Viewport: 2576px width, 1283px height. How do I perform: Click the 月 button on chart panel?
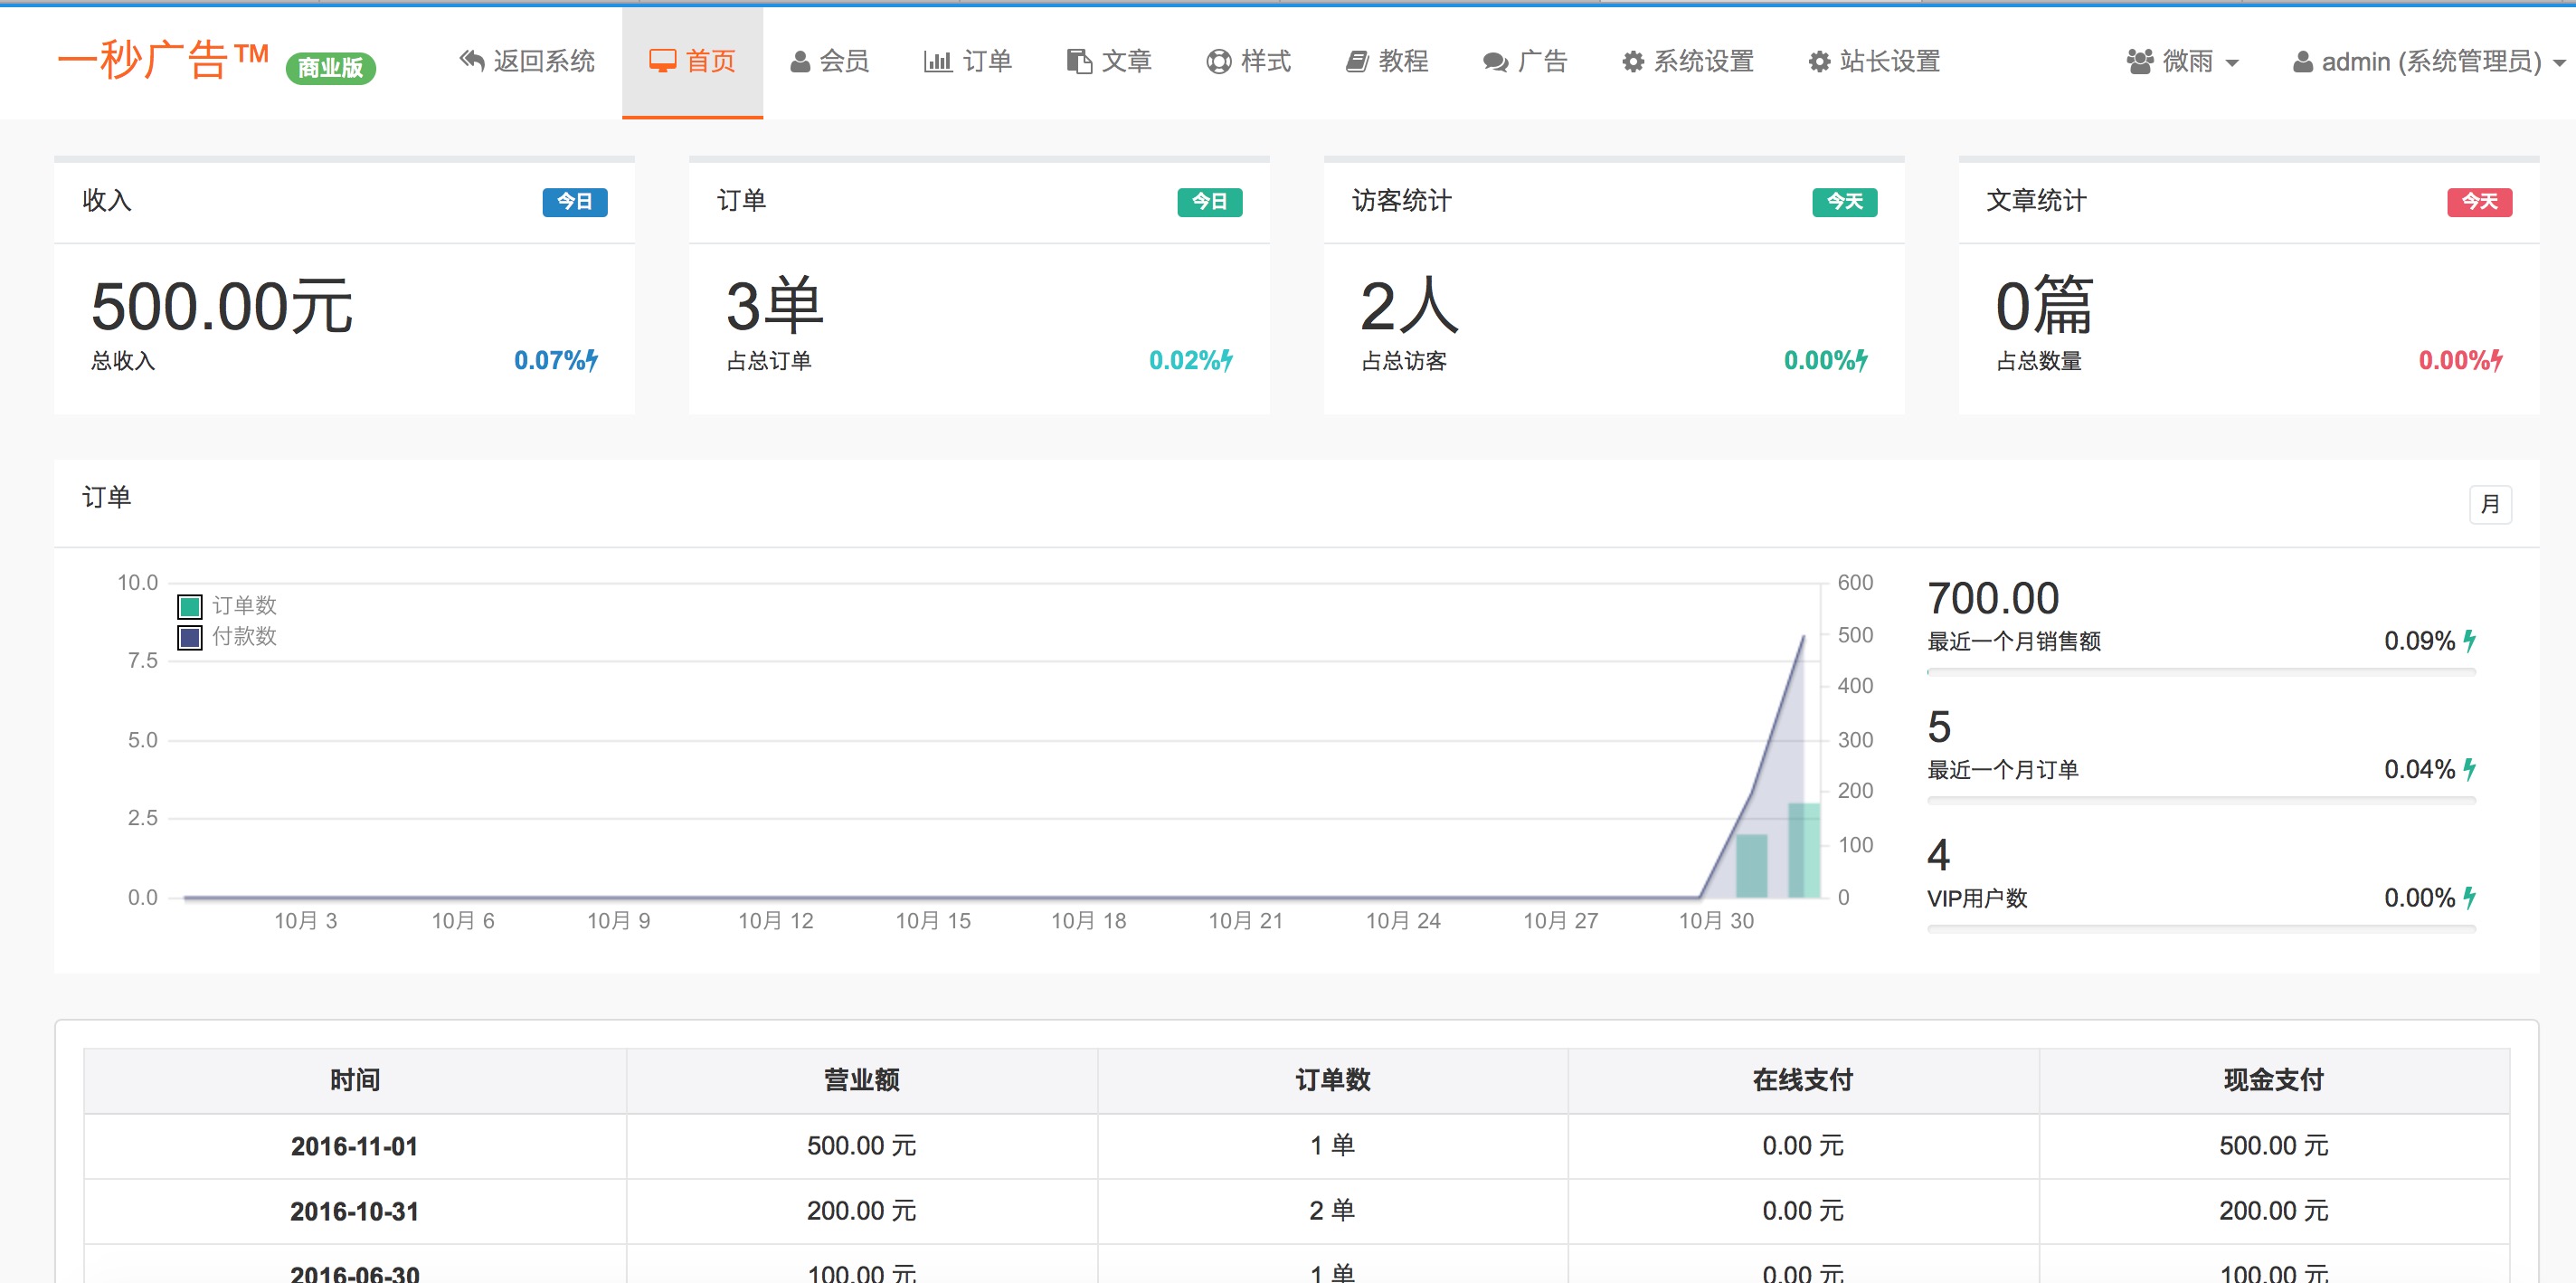2490,504
